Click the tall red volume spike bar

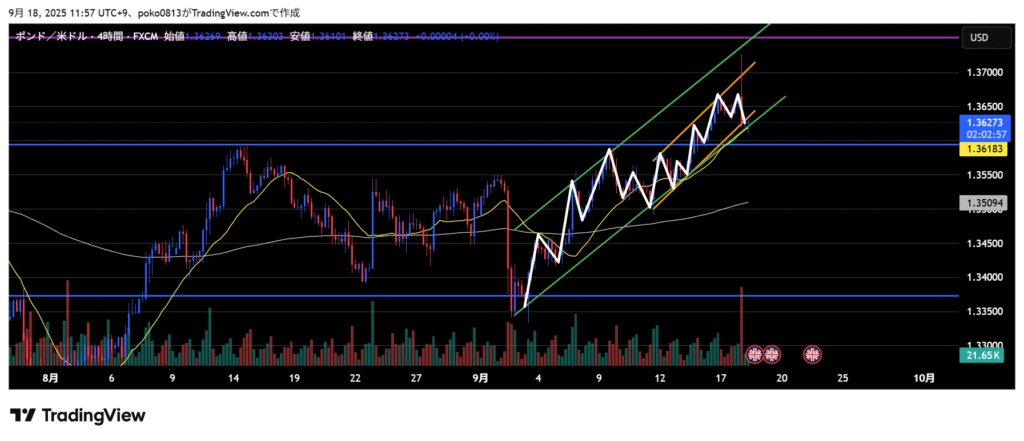[x=741, y=320]
